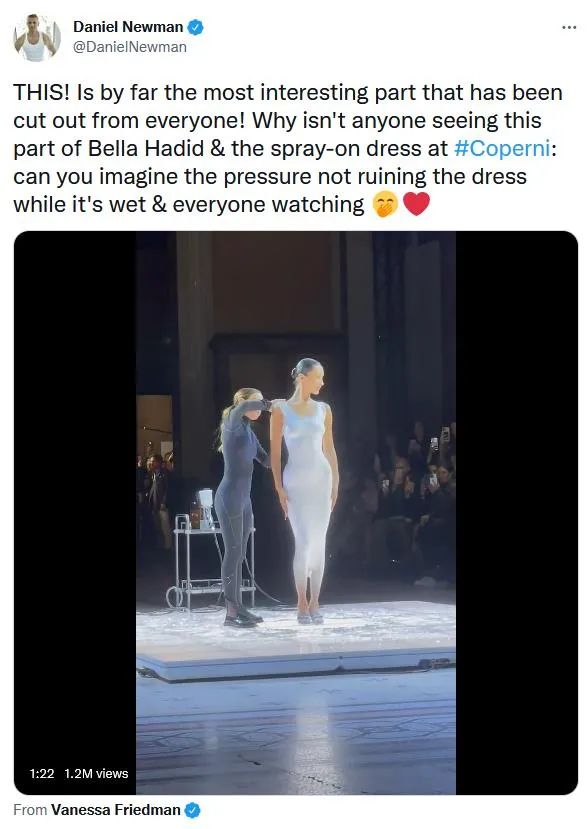Screen dimensions: 587x829
Task: Click the 1:22 video duration label
Action: [x=42, y=773]
